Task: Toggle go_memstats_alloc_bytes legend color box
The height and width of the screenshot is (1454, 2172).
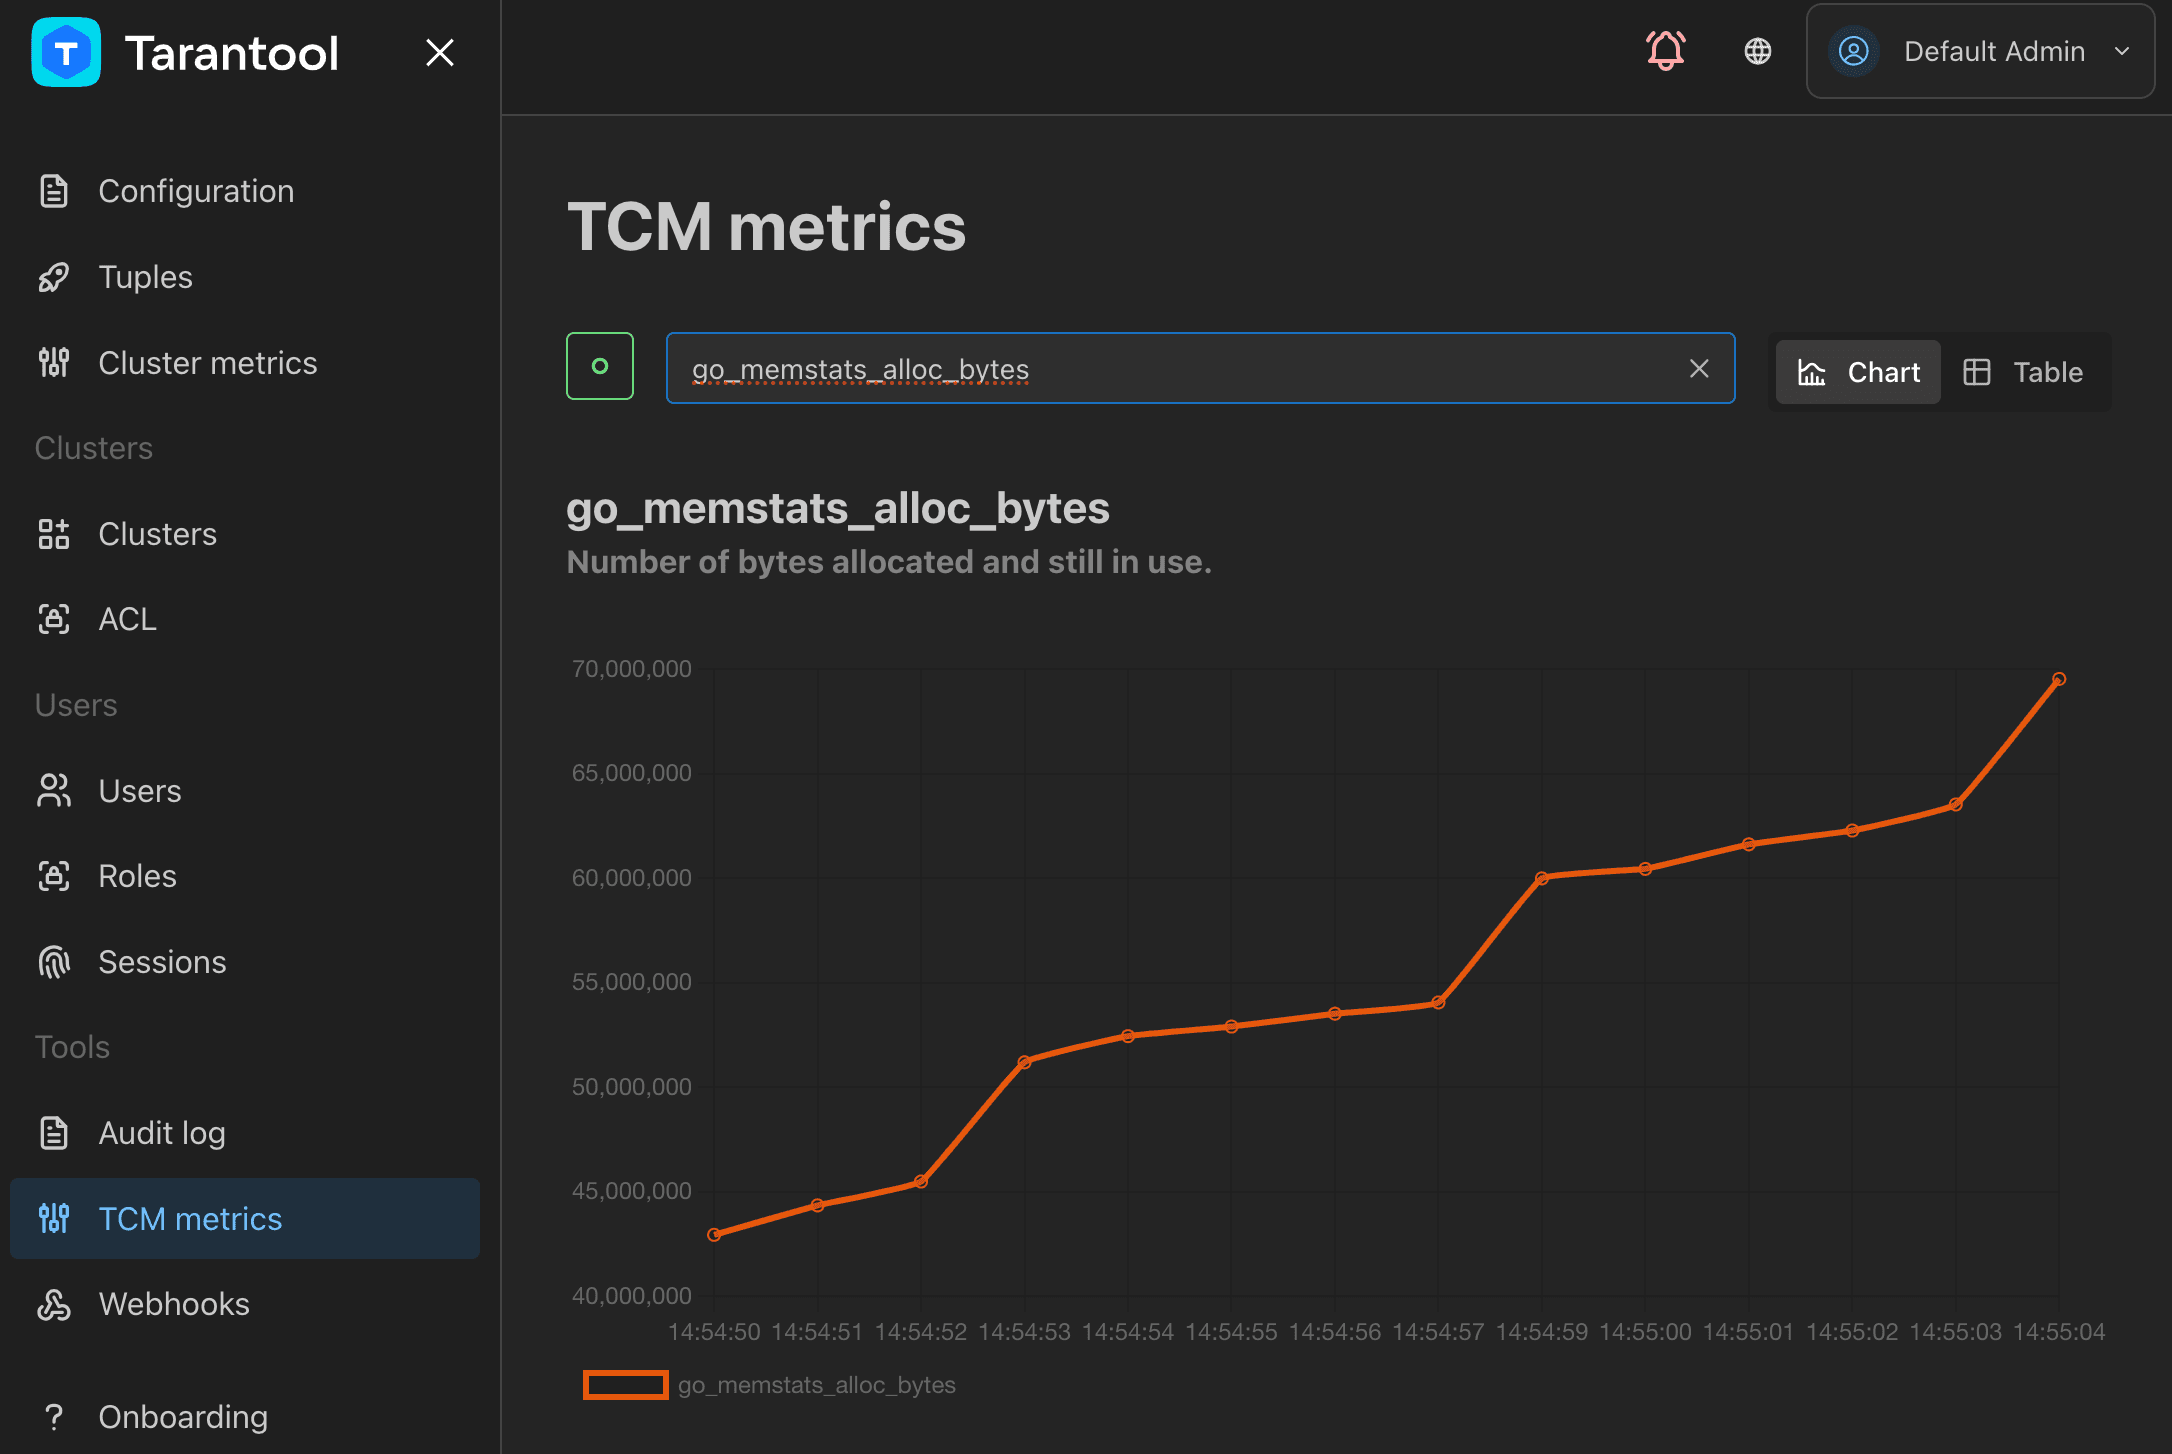Action: [626, 1385]
